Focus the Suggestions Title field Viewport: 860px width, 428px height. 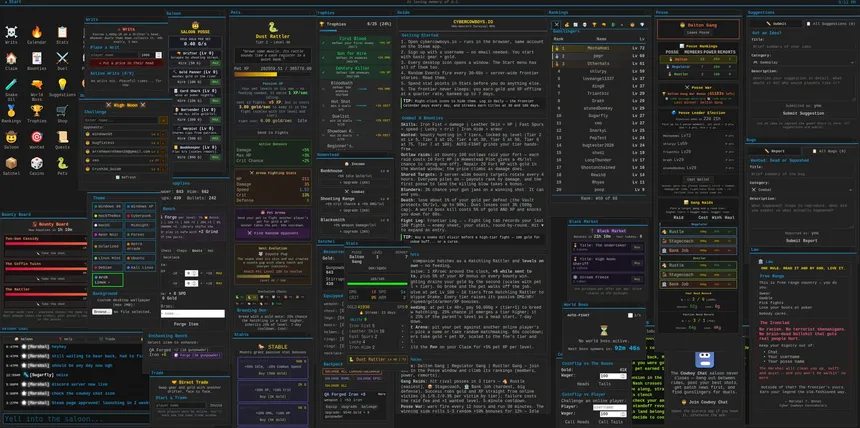pyautogui.click(x=802, y=46)
